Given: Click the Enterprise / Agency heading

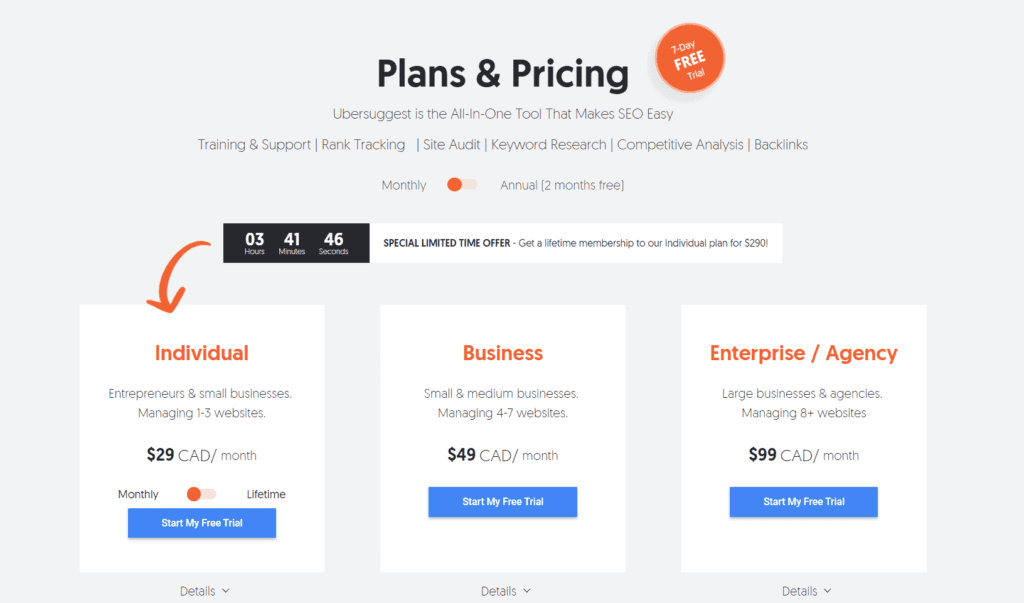Looking at the screenshot, I should 804,353.
